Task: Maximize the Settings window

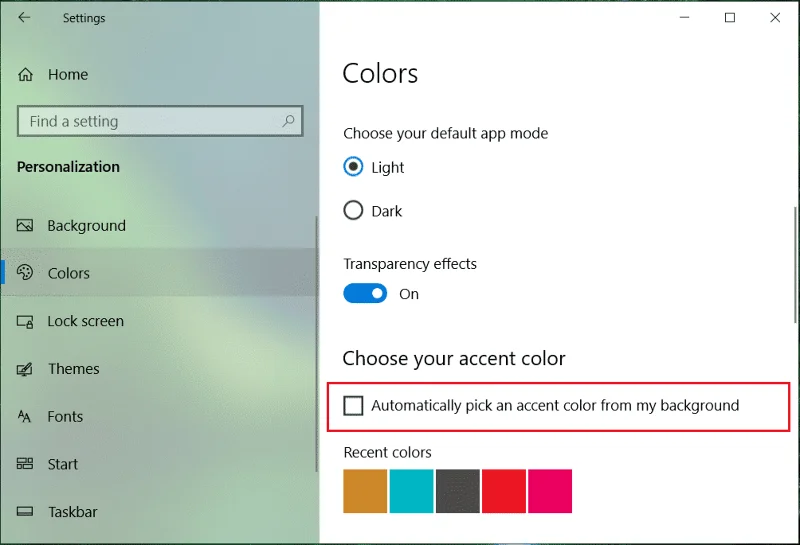Action: point(730,17)
